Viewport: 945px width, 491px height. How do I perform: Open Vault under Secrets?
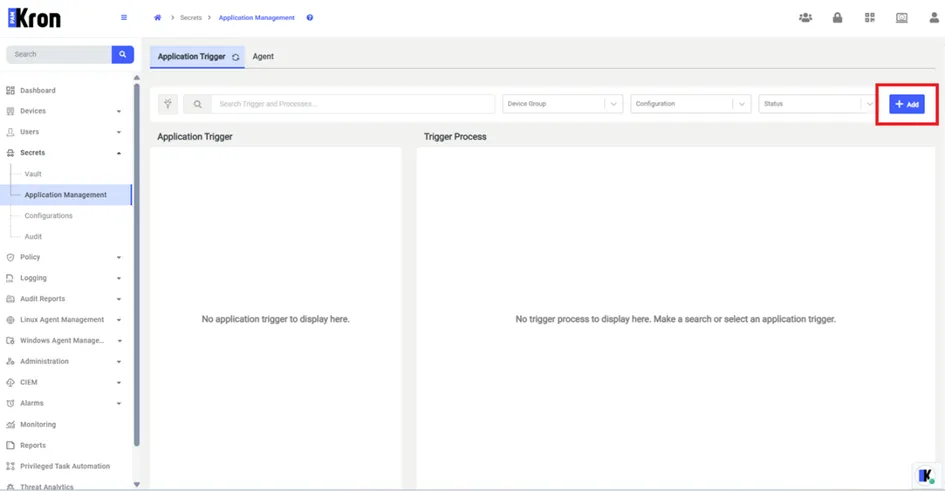33,174
